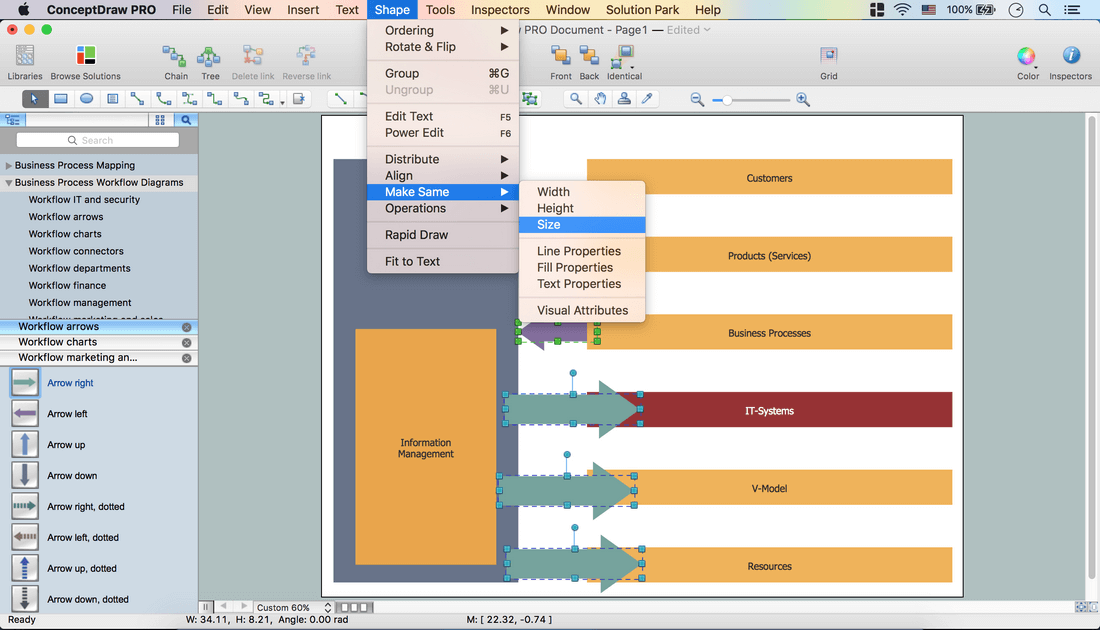Zoom out using minus magnifier

click(697, 100)
